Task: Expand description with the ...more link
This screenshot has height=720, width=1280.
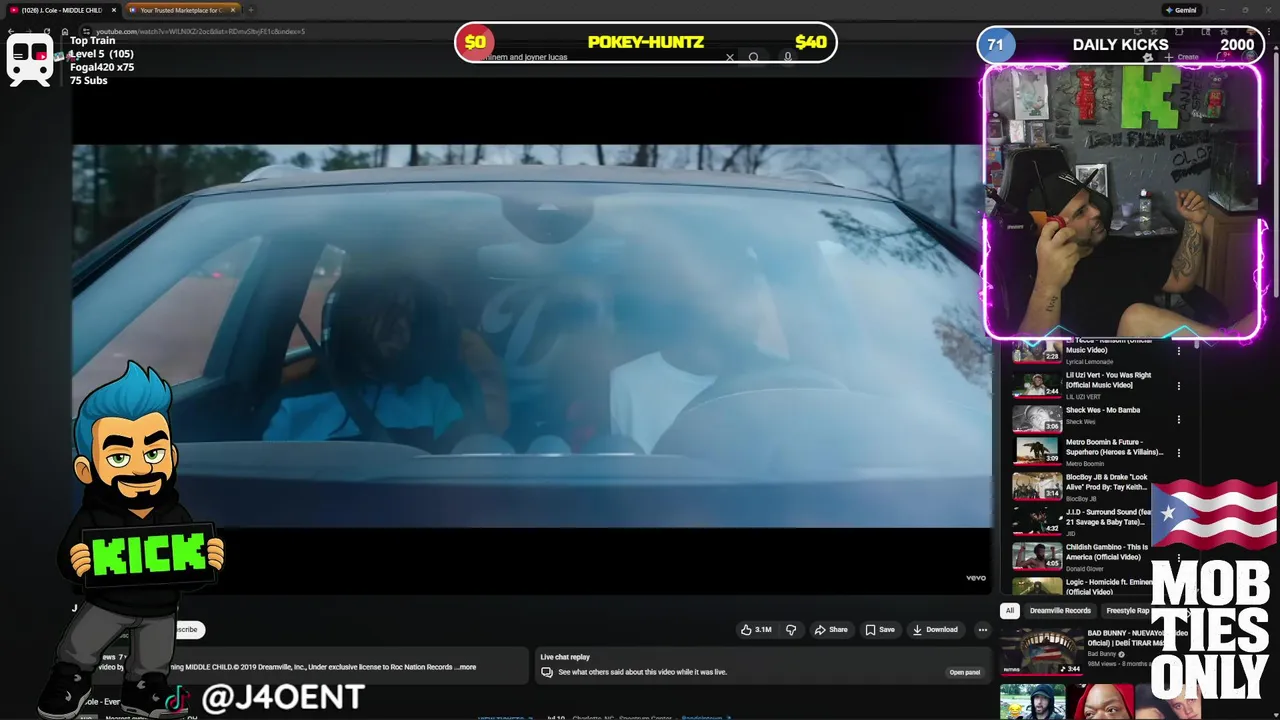Action: 466,667
